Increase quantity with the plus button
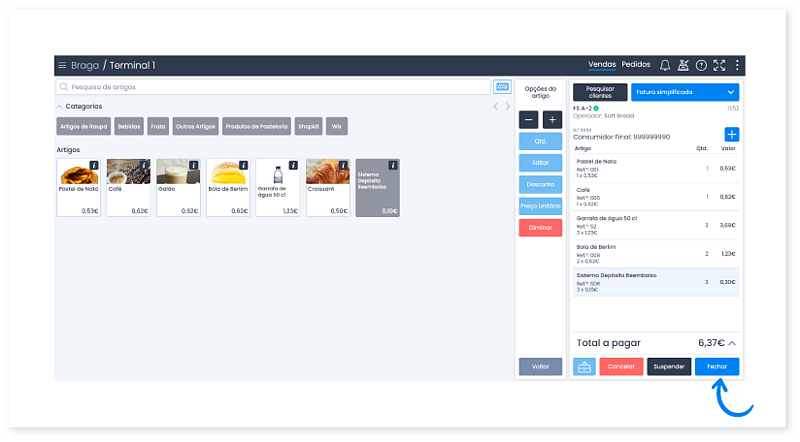This screenshot has width=800, height=442. (x=552, y=119)
